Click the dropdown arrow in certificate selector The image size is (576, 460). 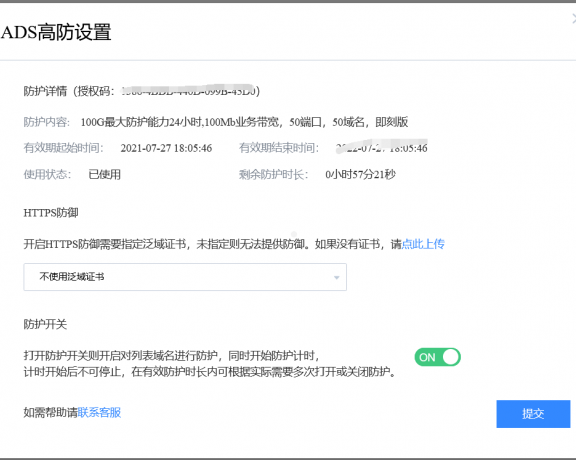pyautogui.click(x=336, y=277)
